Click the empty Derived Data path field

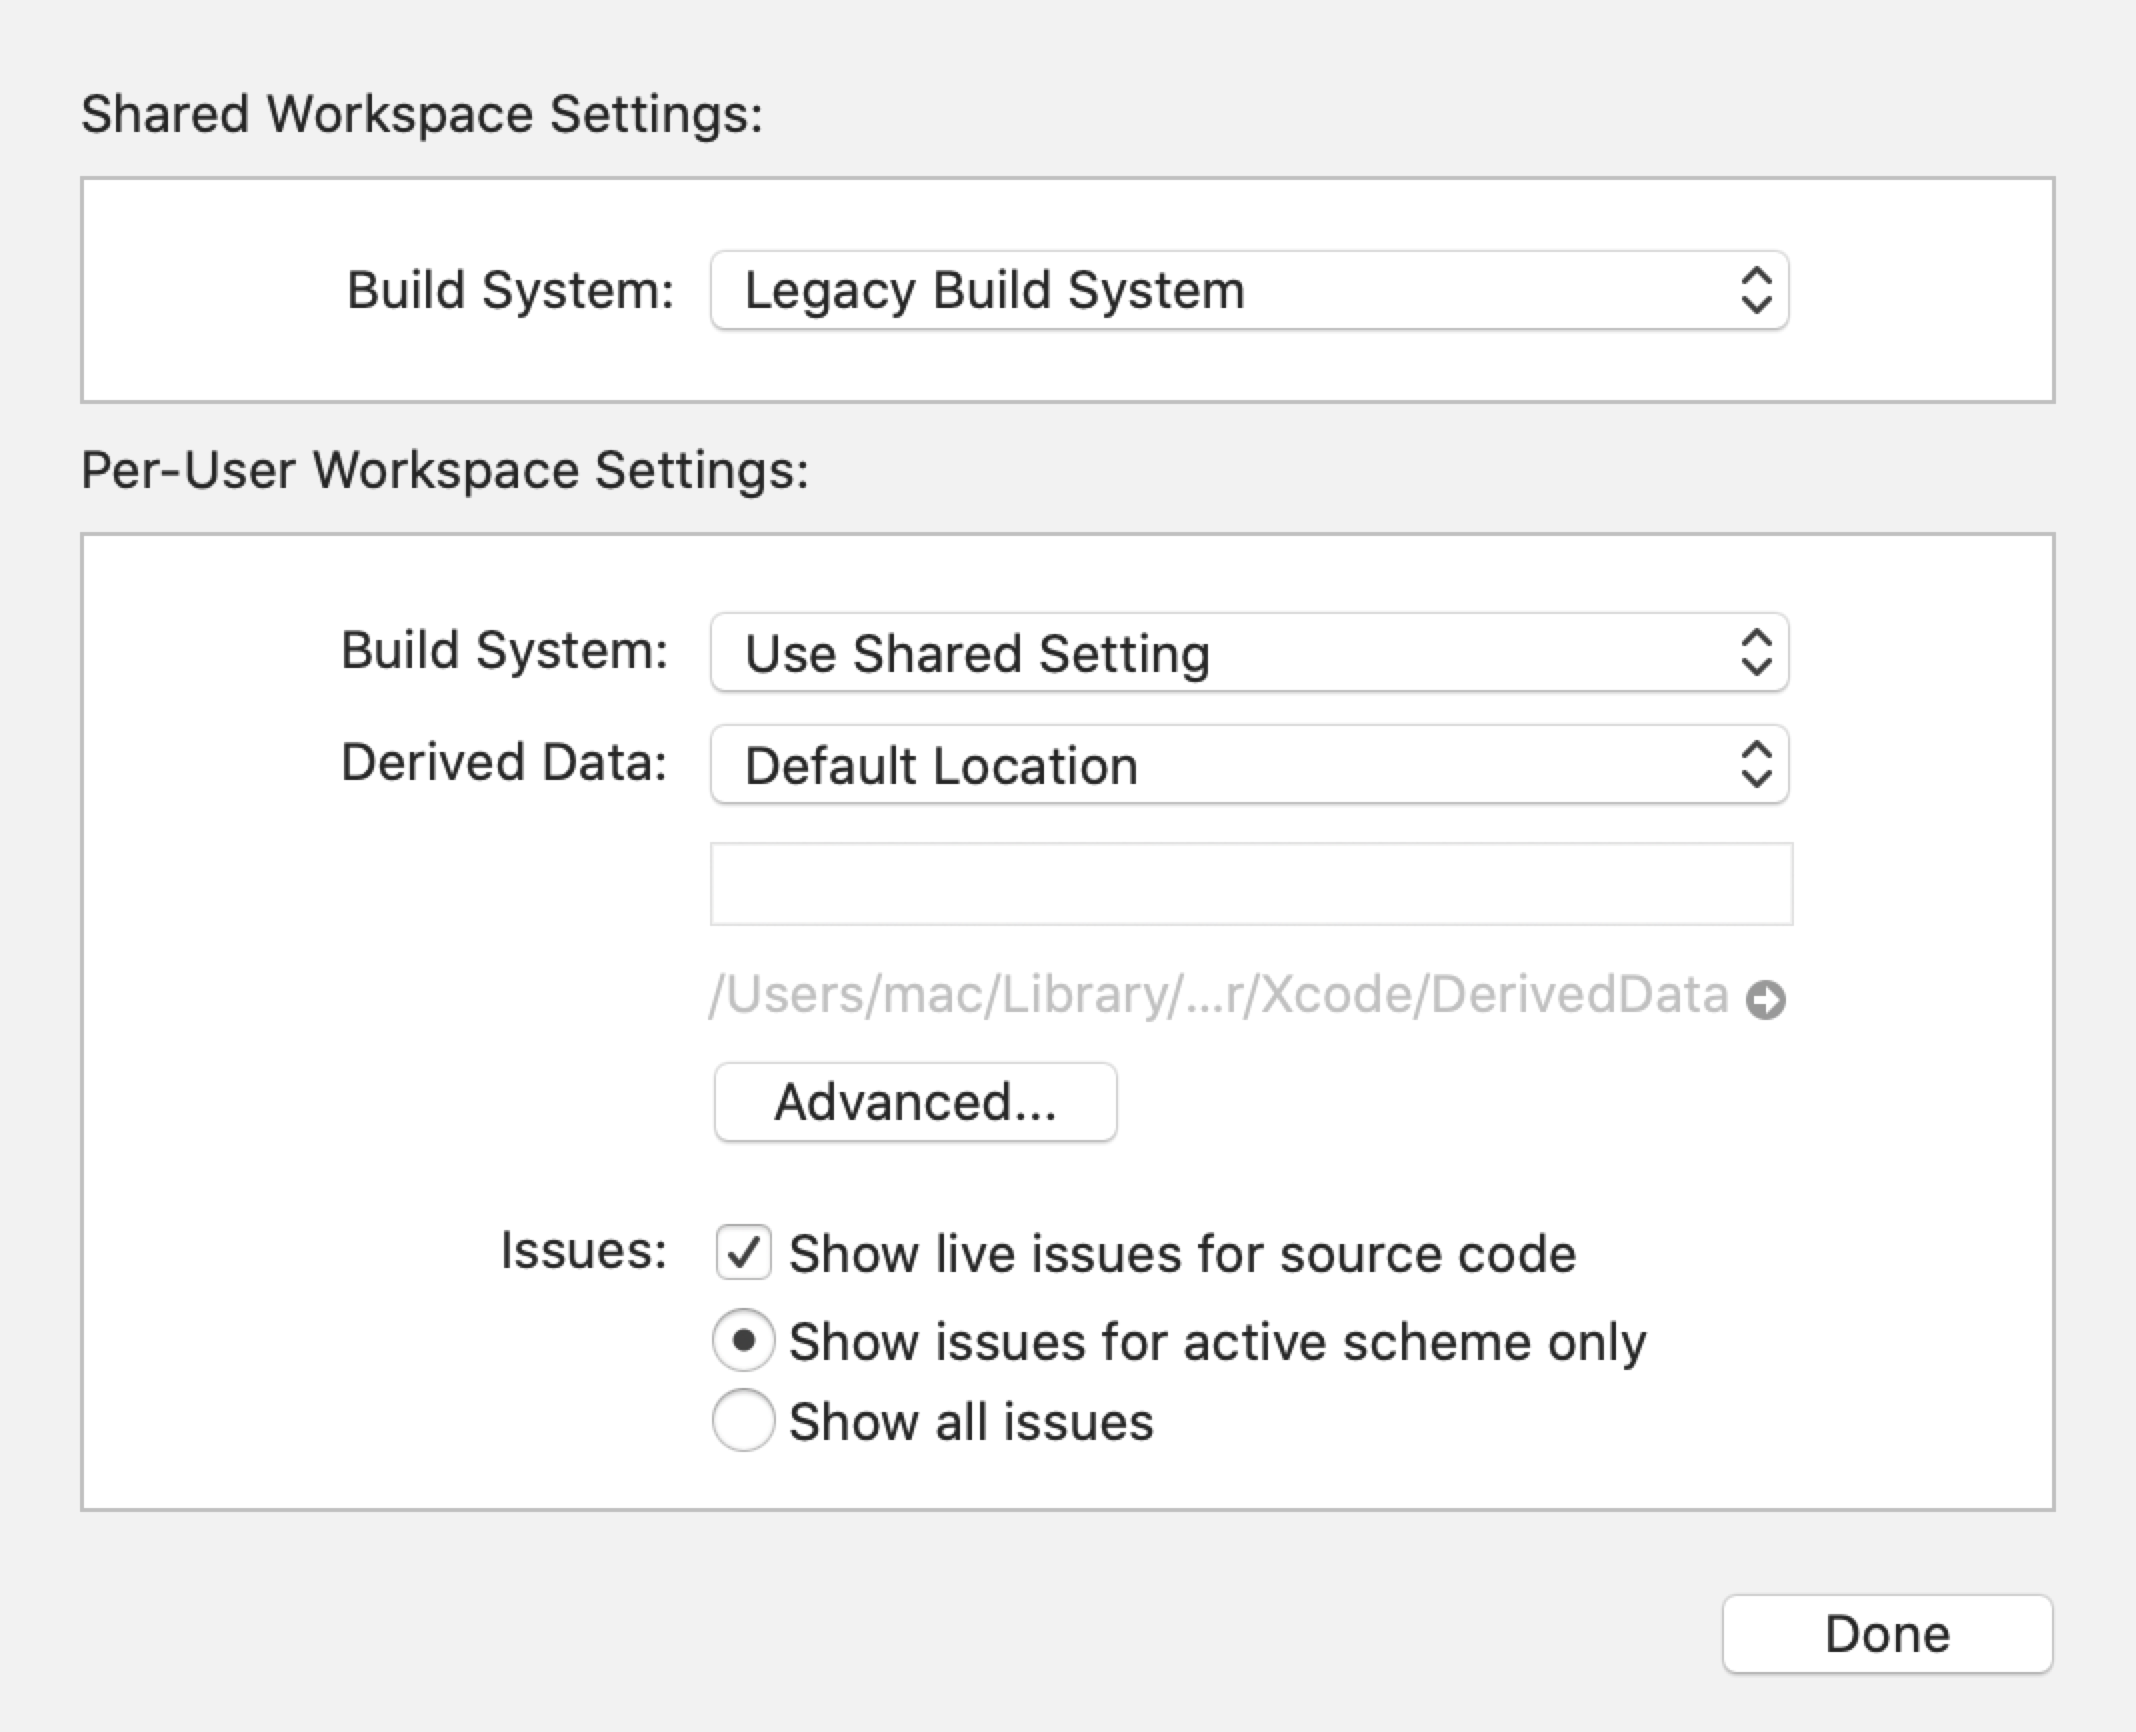coord(1250,884)
